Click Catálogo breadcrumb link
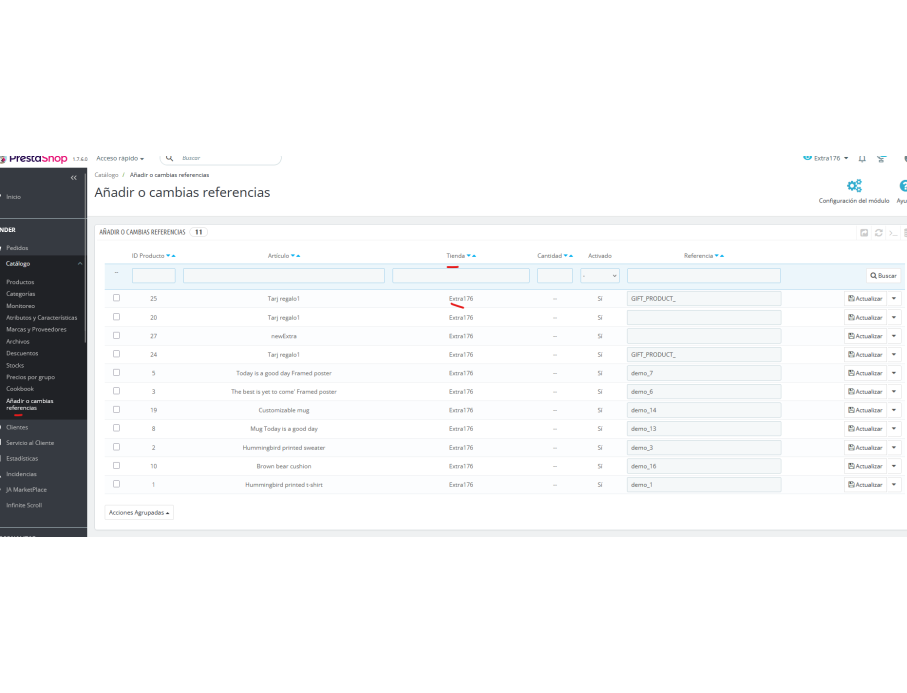 [106, 175]
